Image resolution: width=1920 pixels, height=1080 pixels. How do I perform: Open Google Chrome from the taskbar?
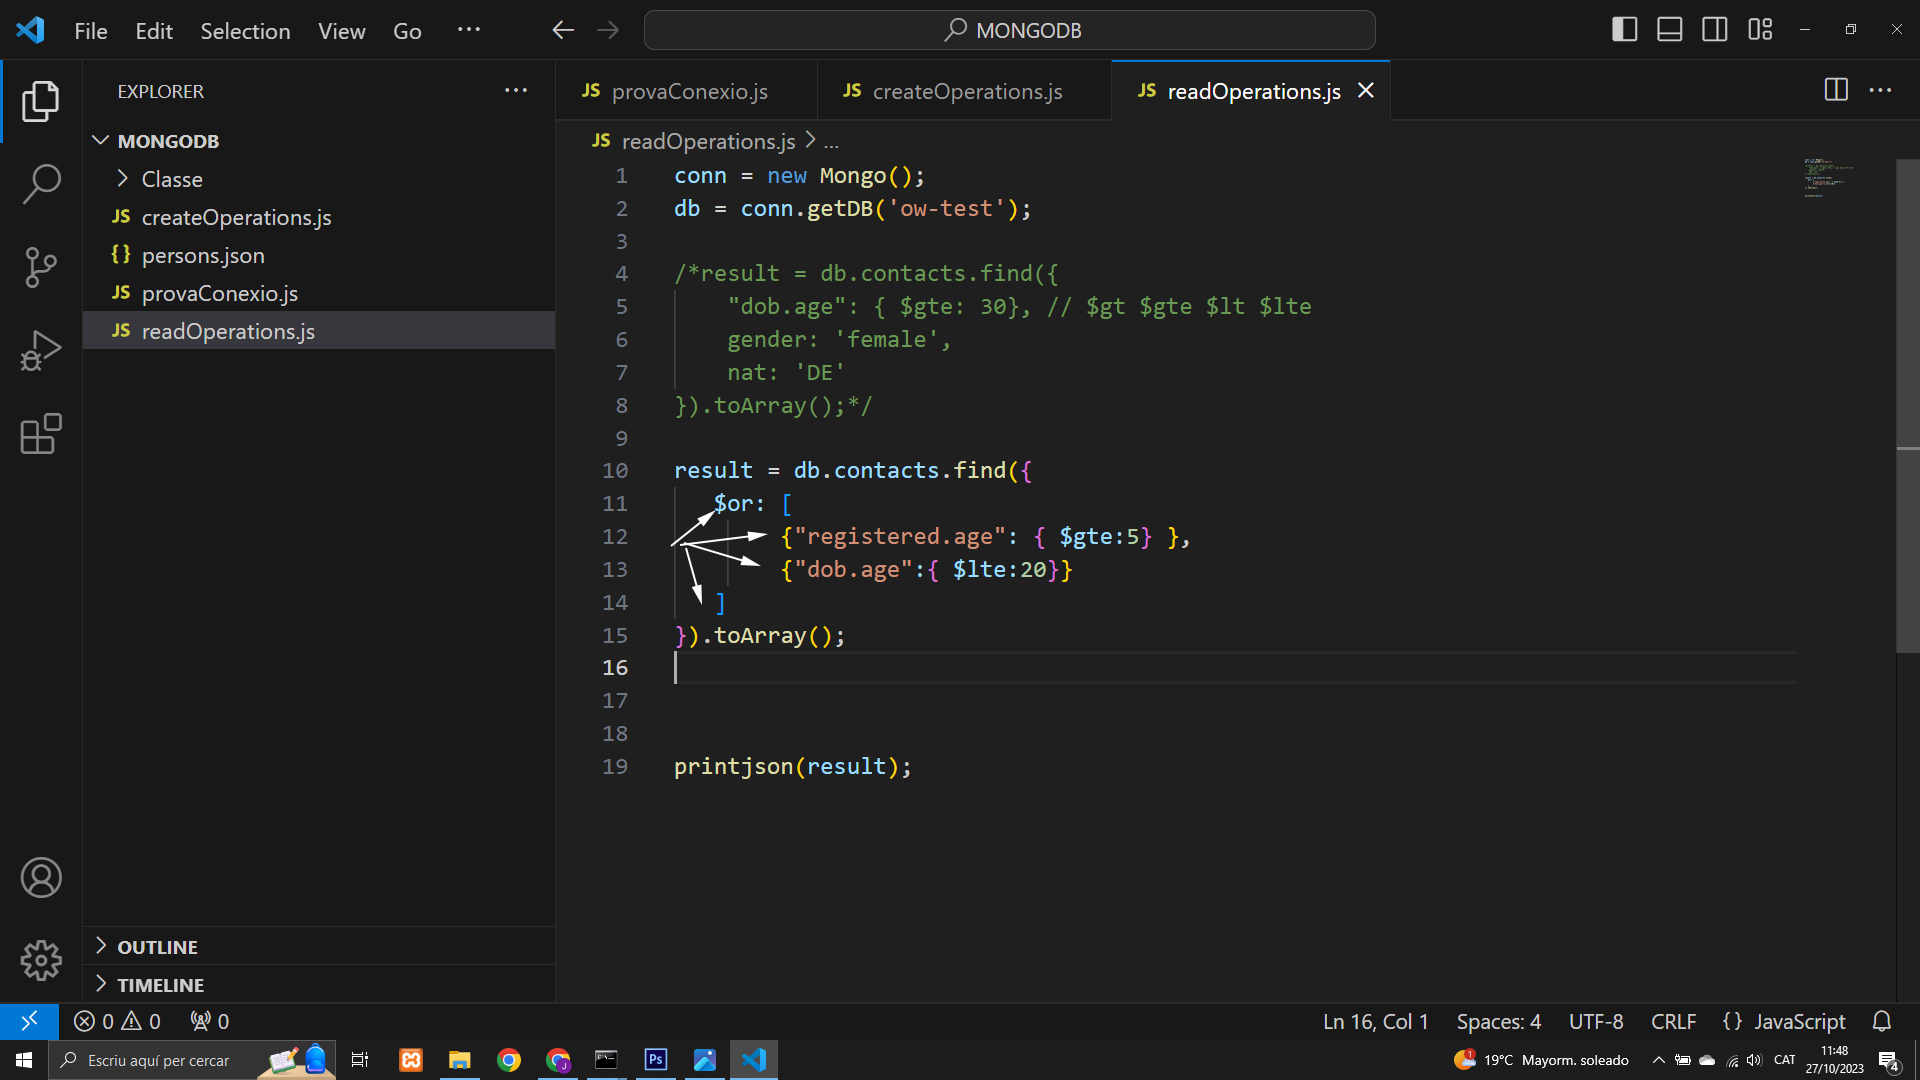[509, 1060]
